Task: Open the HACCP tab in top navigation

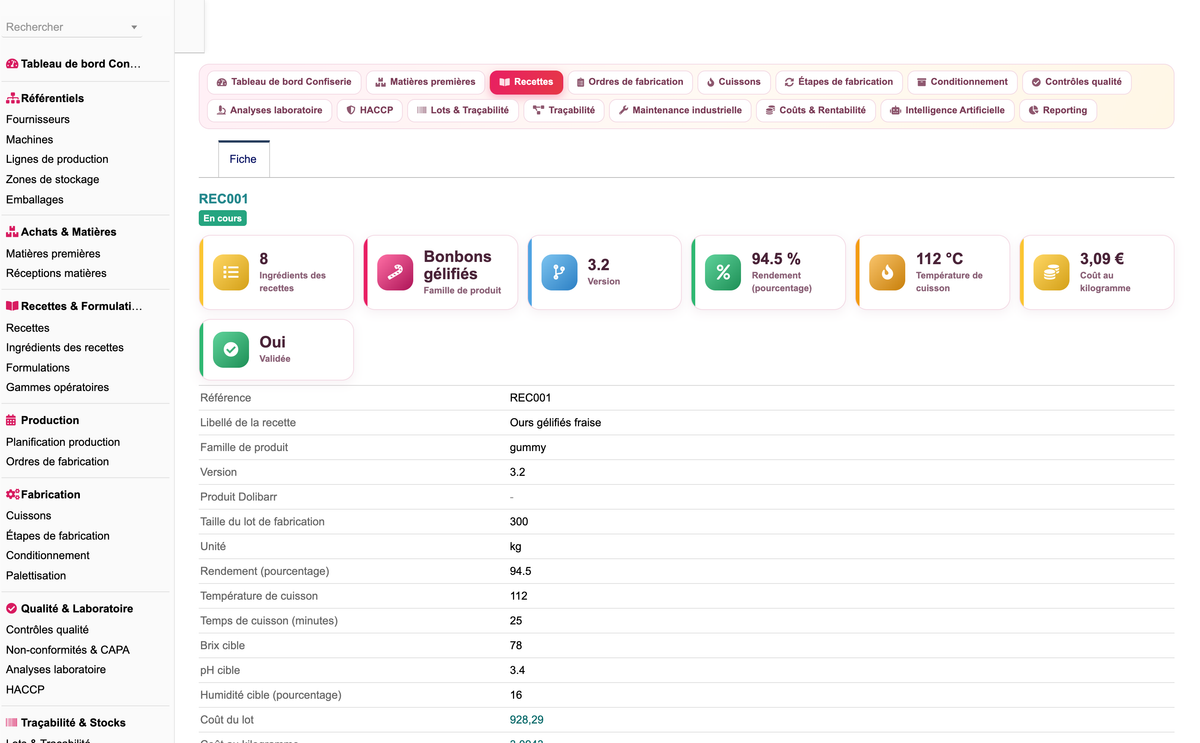Action: (x=370, y=110)
